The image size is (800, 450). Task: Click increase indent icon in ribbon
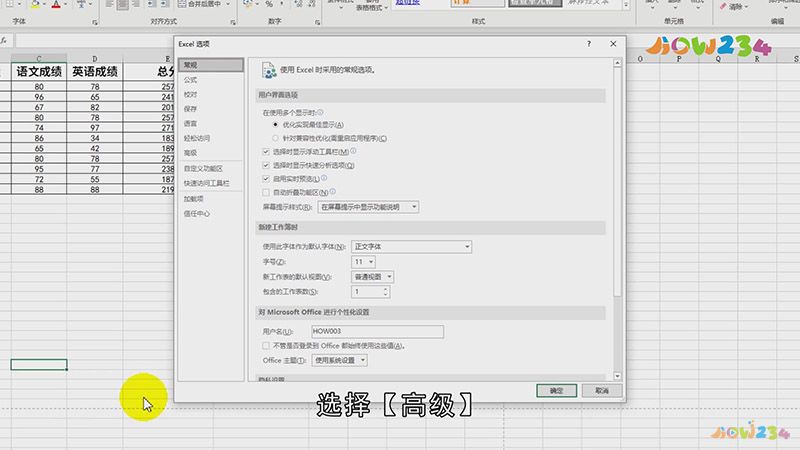pyautogui.click(x=165, y=4)
